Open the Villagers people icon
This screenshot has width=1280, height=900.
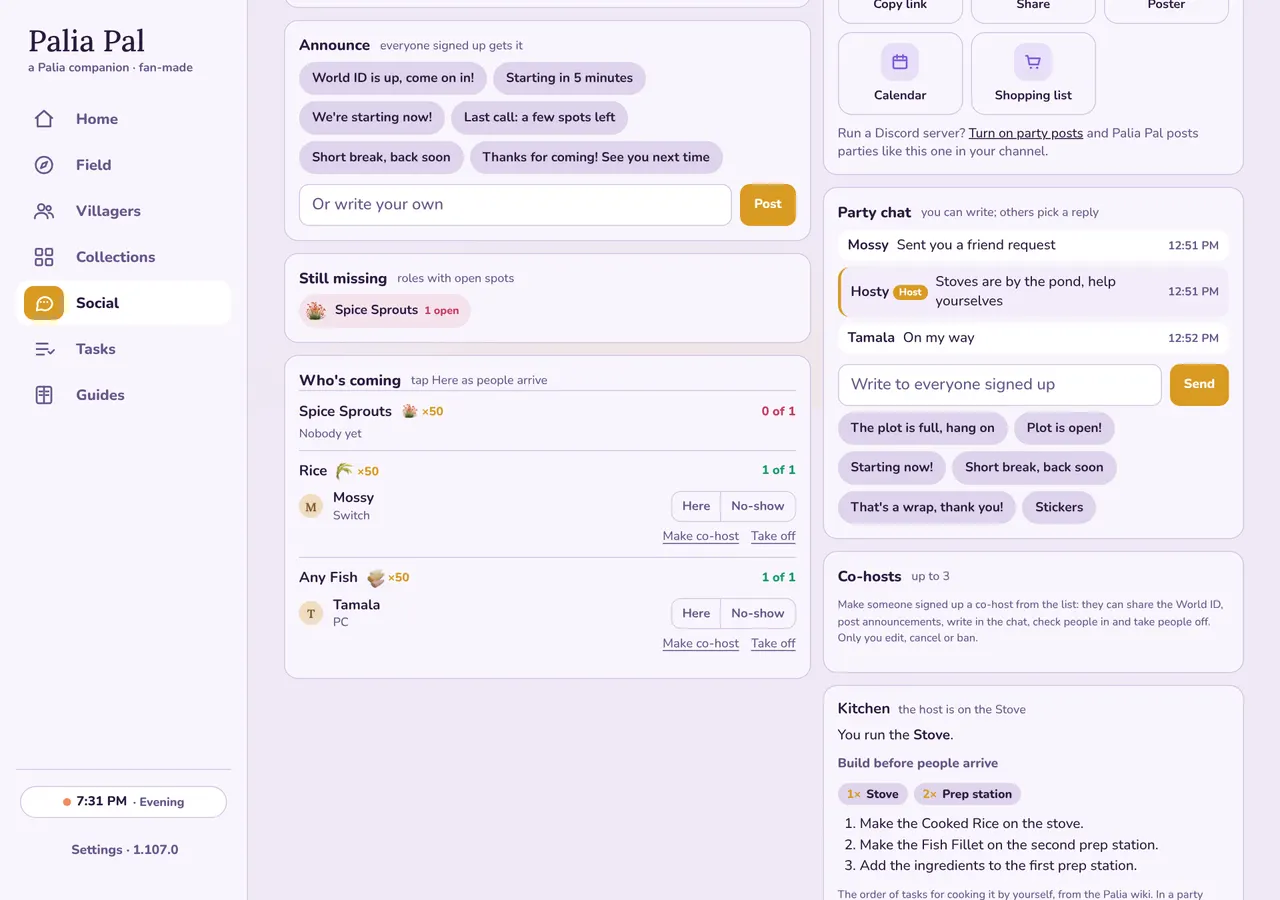pos(44,211)
